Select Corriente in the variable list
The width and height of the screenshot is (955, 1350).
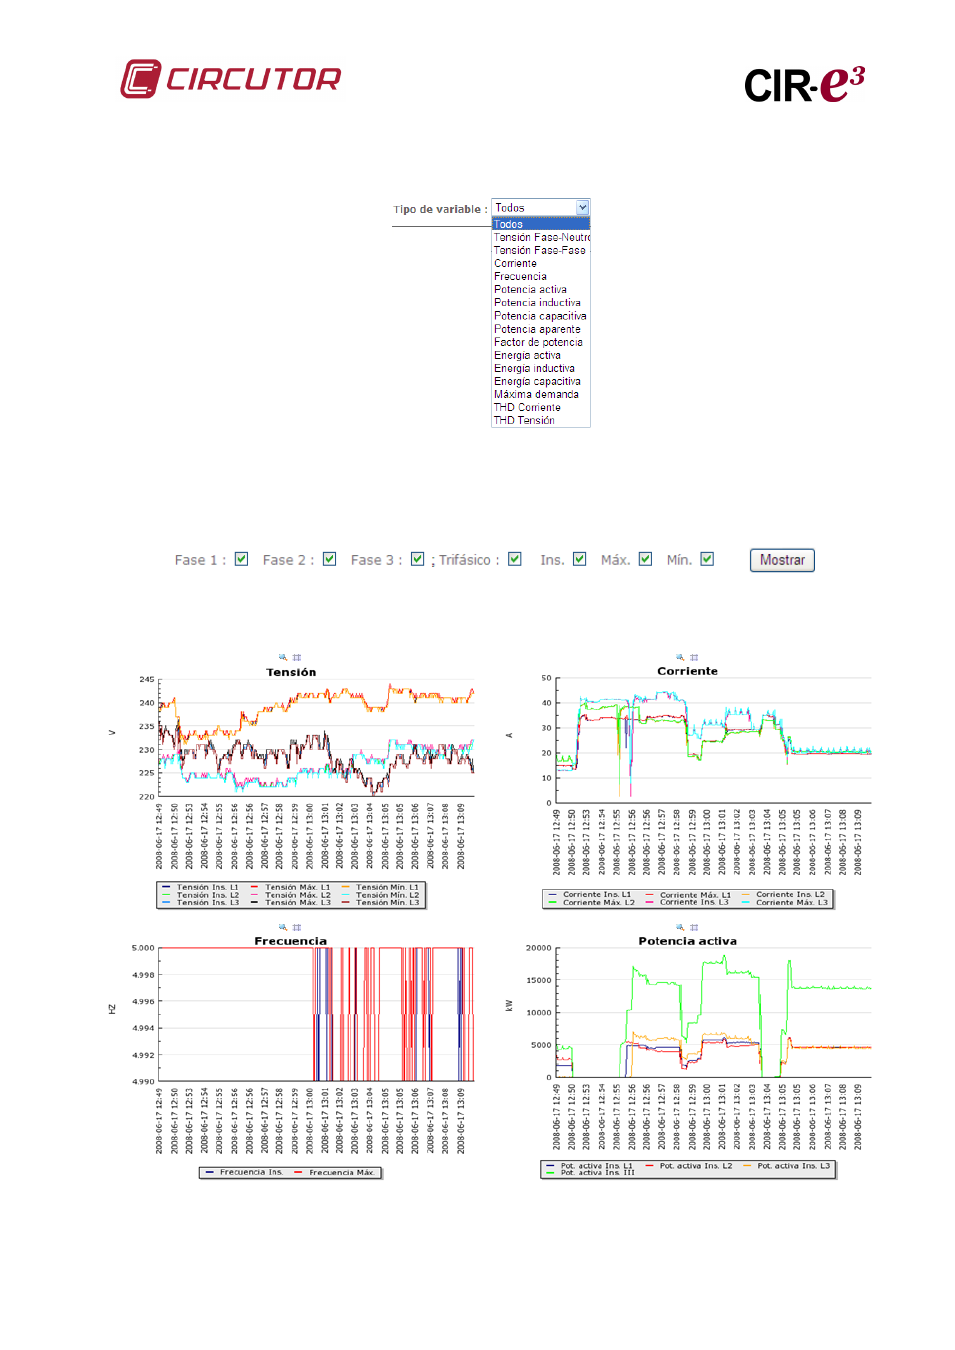541,263
